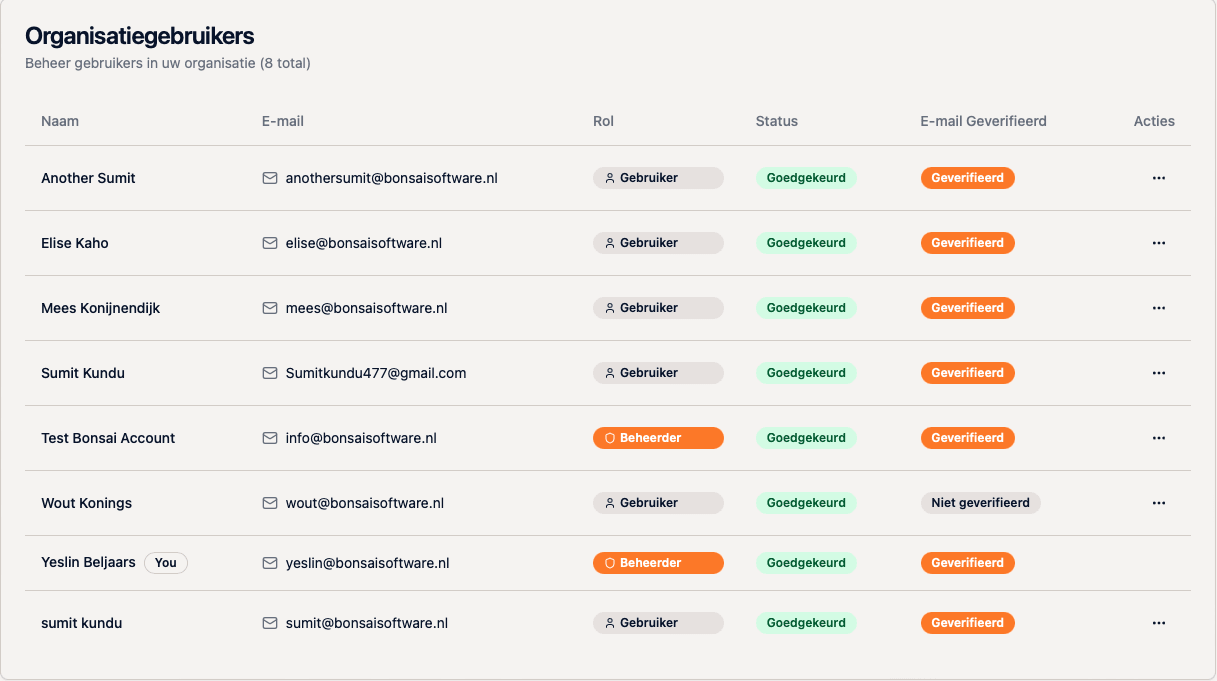1217x681 pixels.
Task: Click envelope icon beside yeslin@bonsaisoftware.nl
Action: tap(269, 563)
